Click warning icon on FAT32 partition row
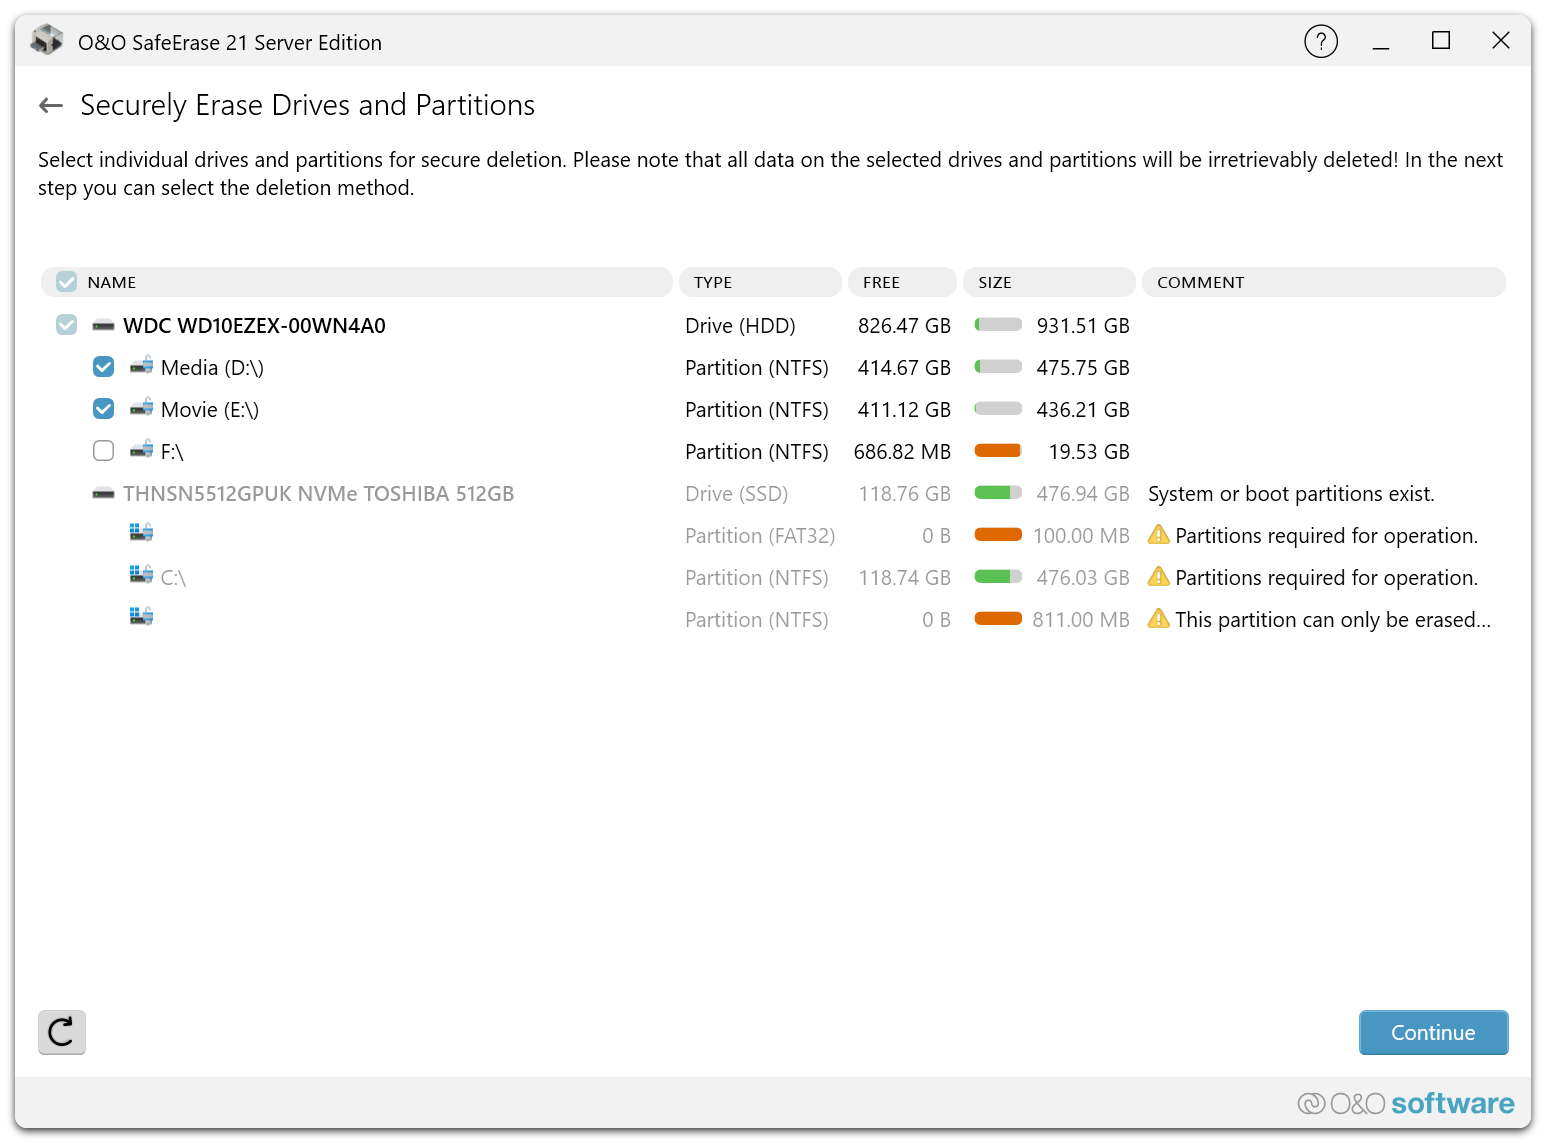 pyautogui.click(x=1158, y=535)
